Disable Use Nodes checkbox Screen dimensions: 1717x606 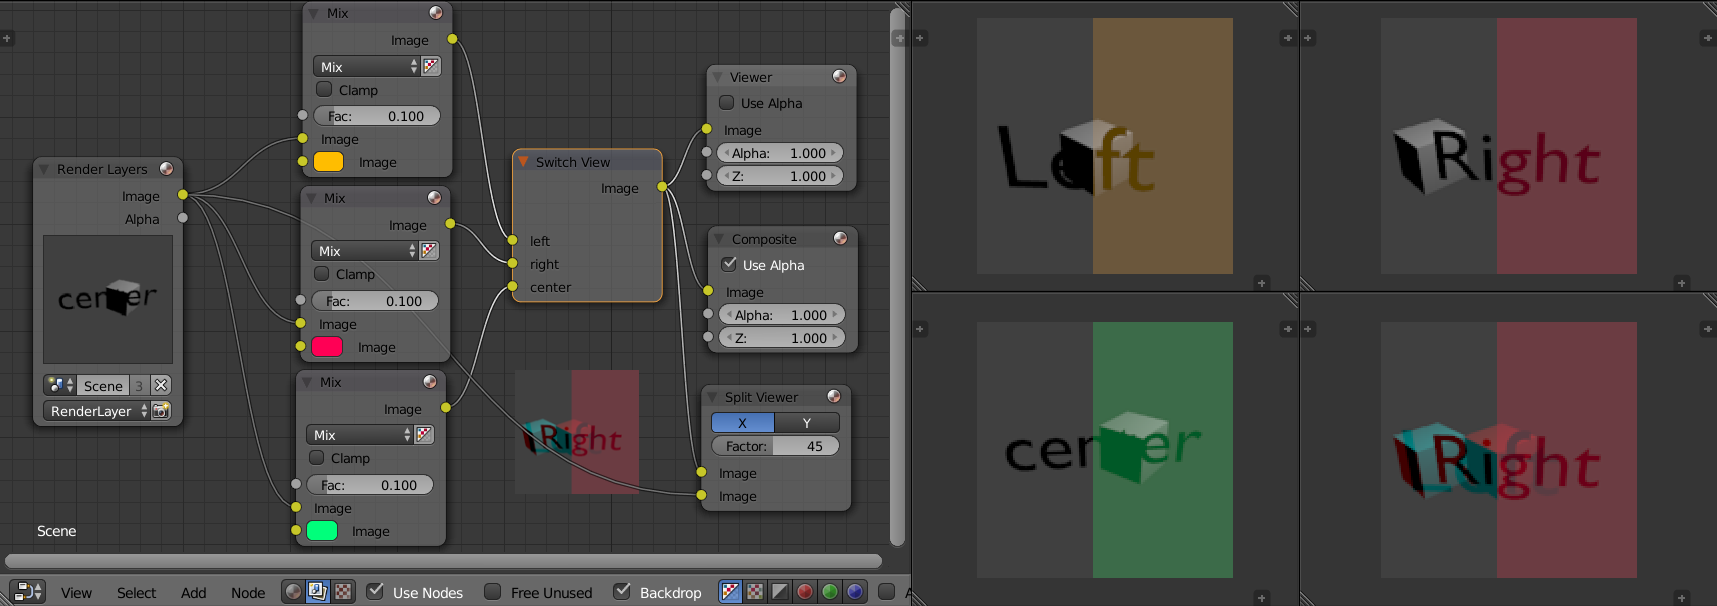tap(375, 592)
